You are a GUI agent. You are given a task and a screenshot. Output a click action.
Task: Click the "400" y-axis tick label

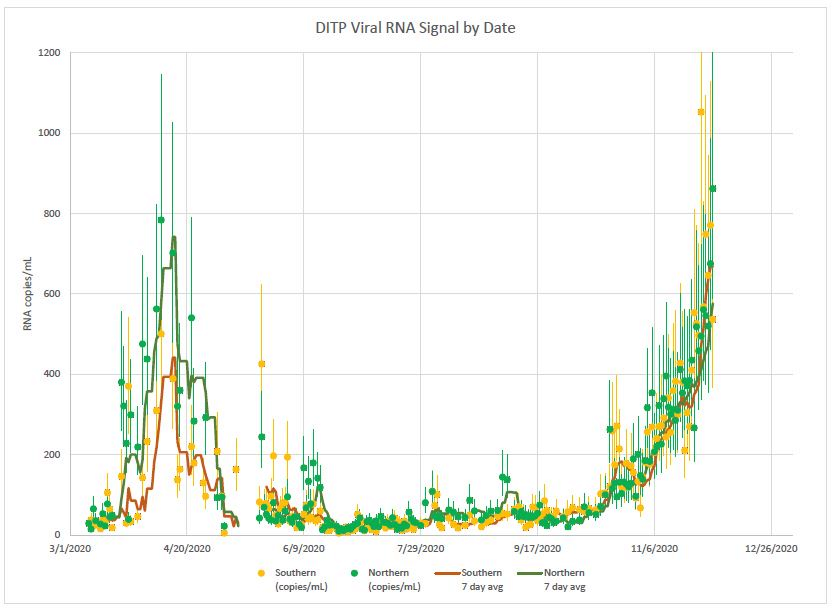click(52, 374)
